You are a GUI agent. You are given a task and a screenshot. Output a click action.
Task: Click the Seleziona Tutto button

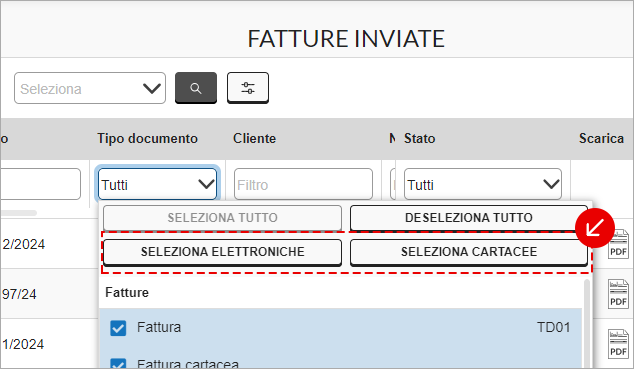222,218
